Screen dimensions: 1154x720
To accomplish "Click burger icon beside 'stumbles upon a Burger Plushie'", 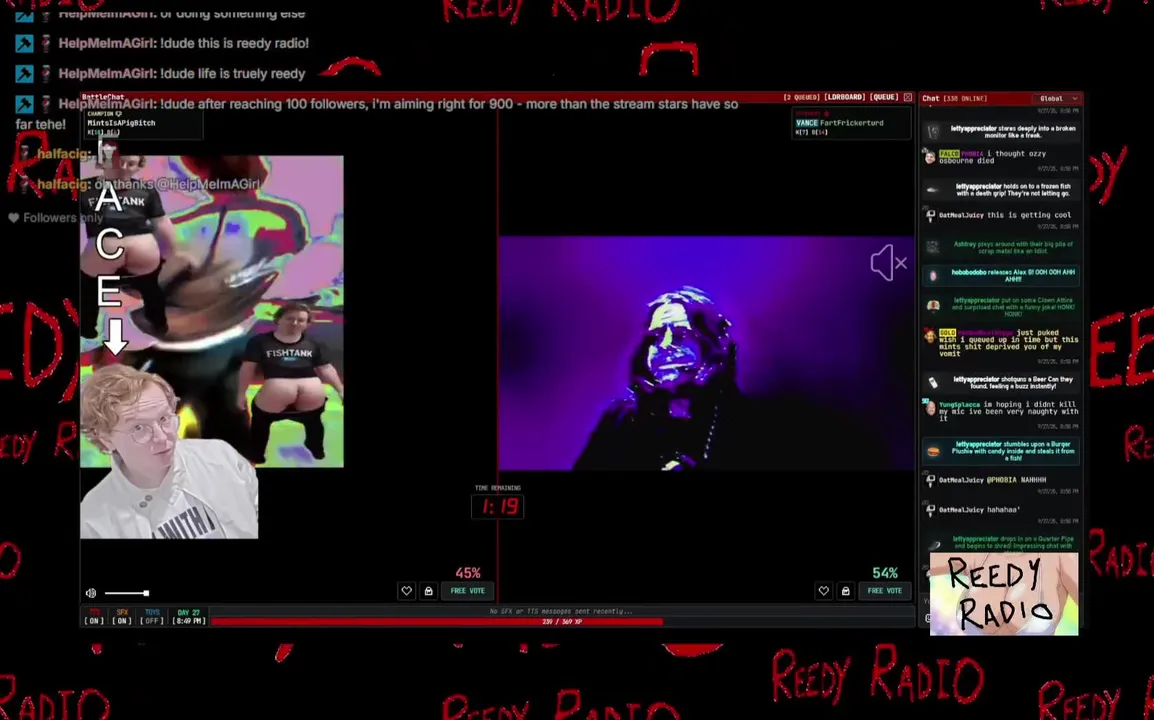I will (x=933, y=451).
